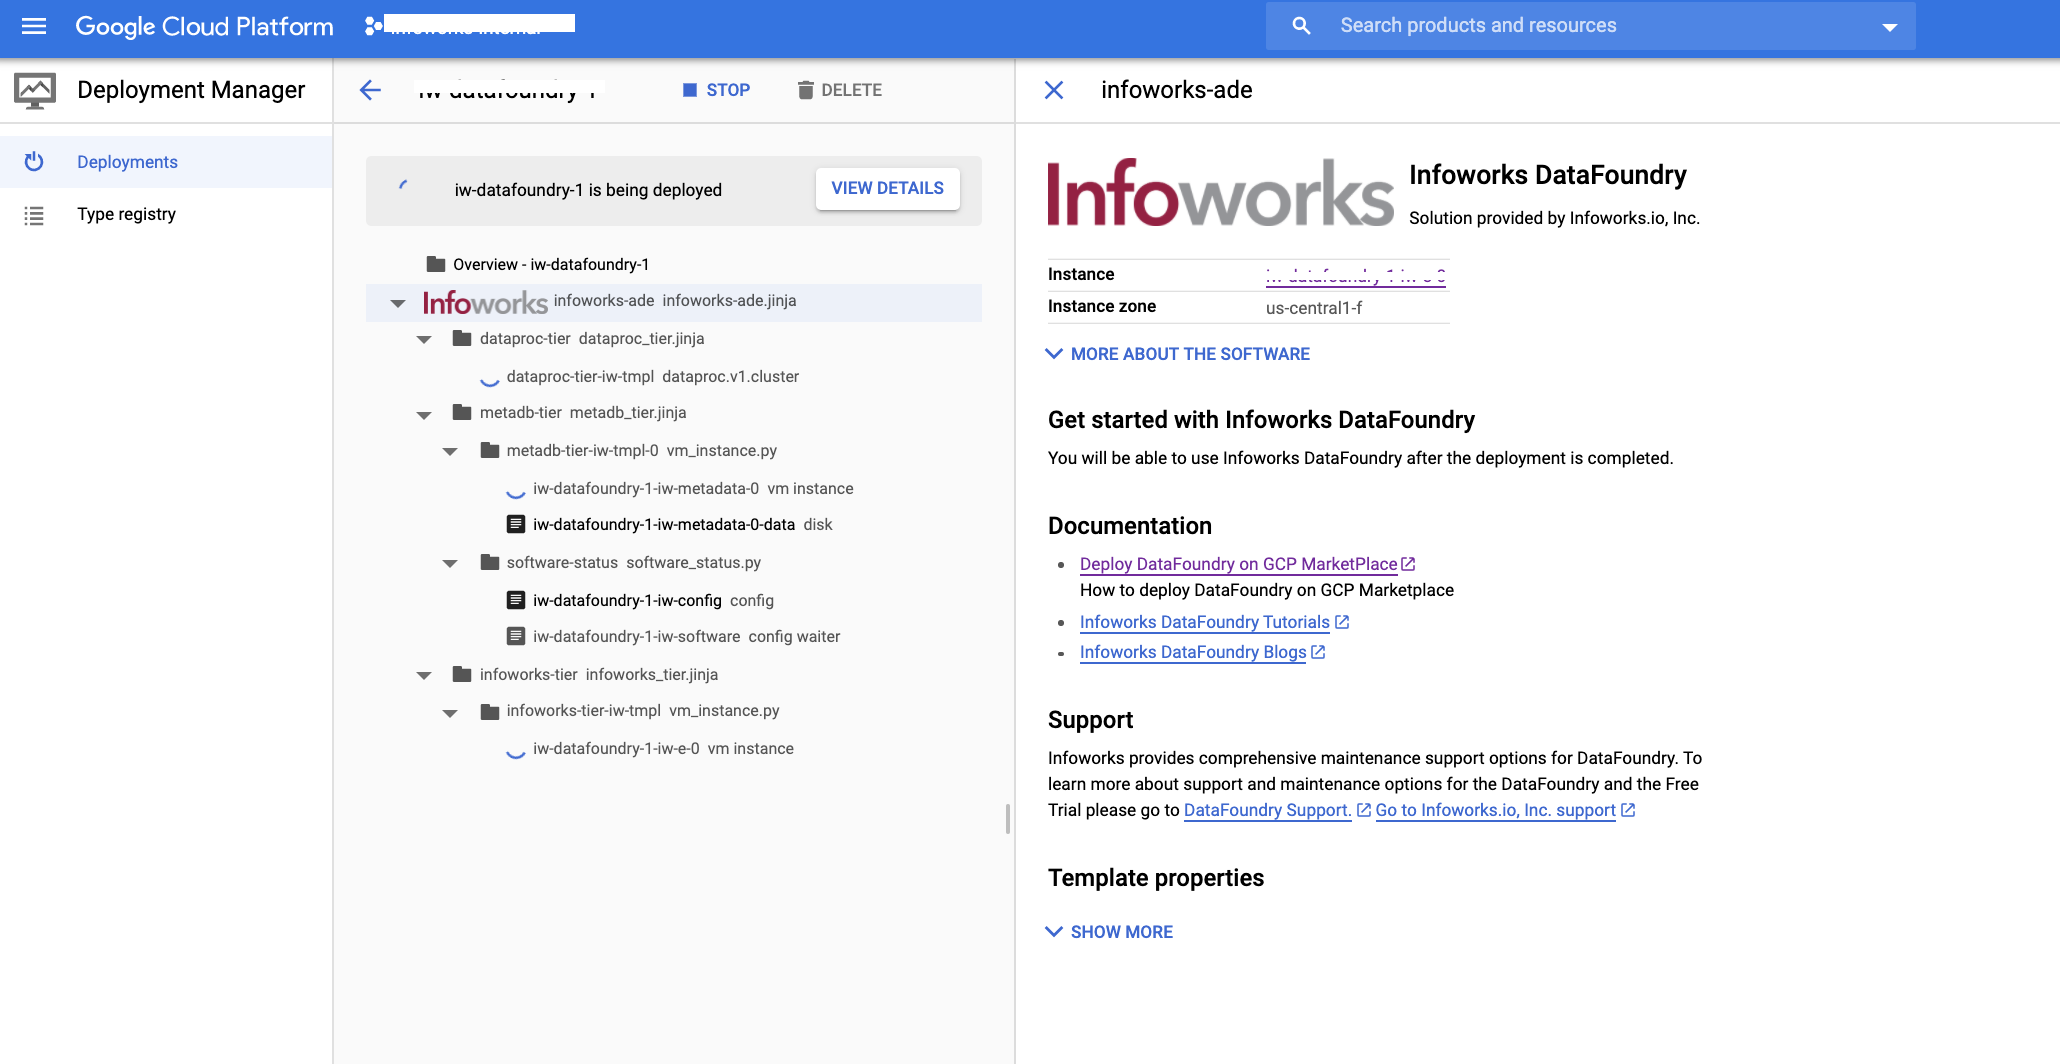Select dataproc-tier-iw-tmpl dataproc.v1.cluster row
The width and height of the screenshot is (2060, 1064).
point(652,377)
